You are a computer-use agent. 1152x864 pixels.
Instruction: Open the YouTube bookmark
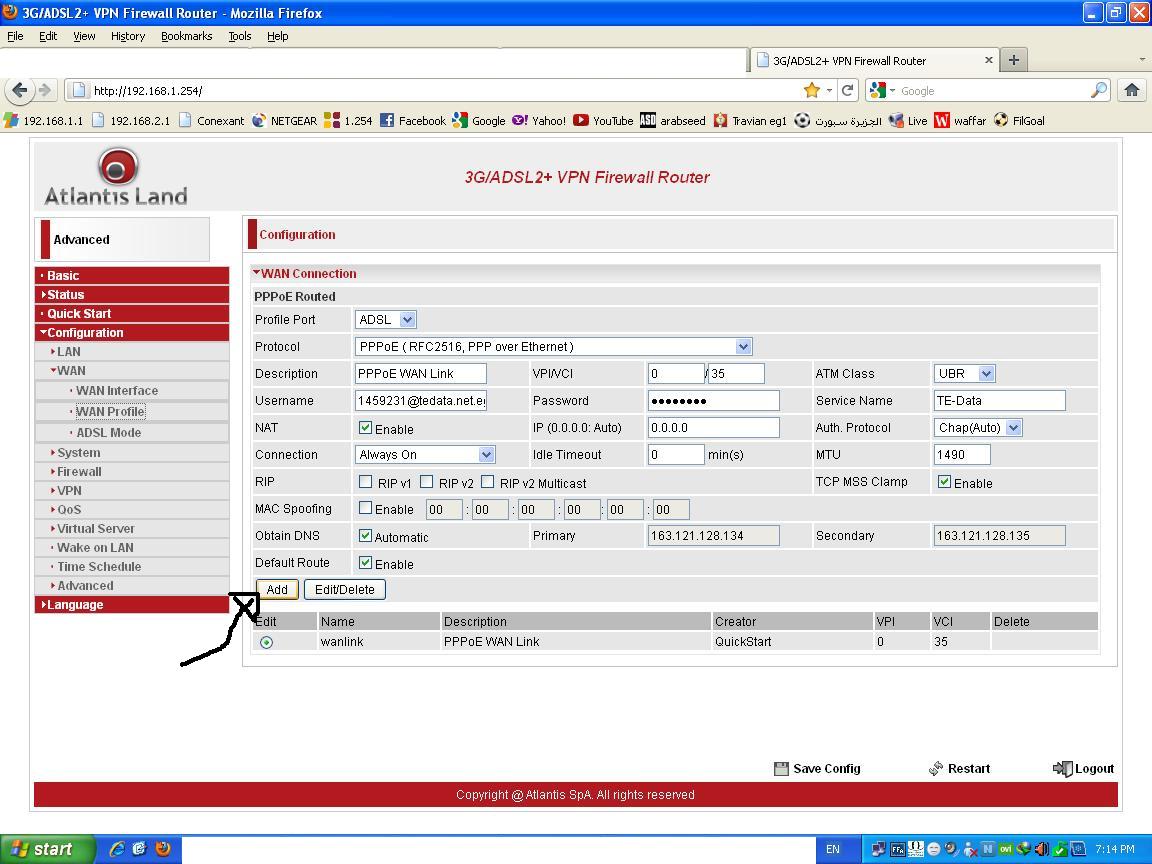[x=603, y=120]
